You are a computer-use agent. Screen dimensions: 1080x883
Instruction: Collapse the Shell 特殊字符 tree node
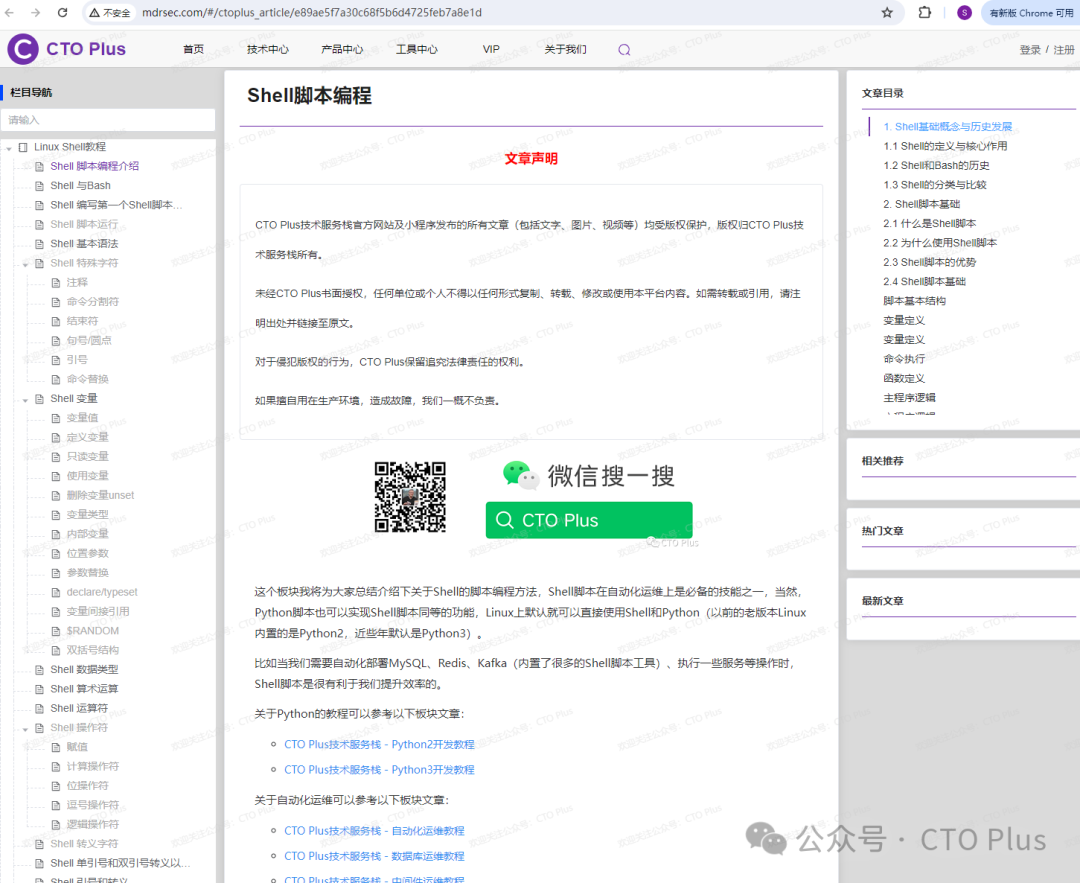[x=25, y=264]
